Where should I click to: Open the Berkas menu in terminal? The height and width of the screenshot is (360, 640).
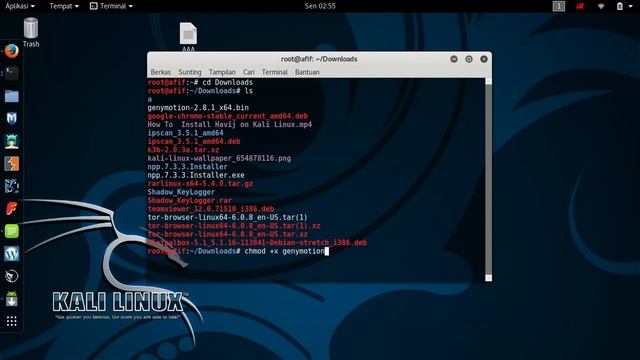160,72
